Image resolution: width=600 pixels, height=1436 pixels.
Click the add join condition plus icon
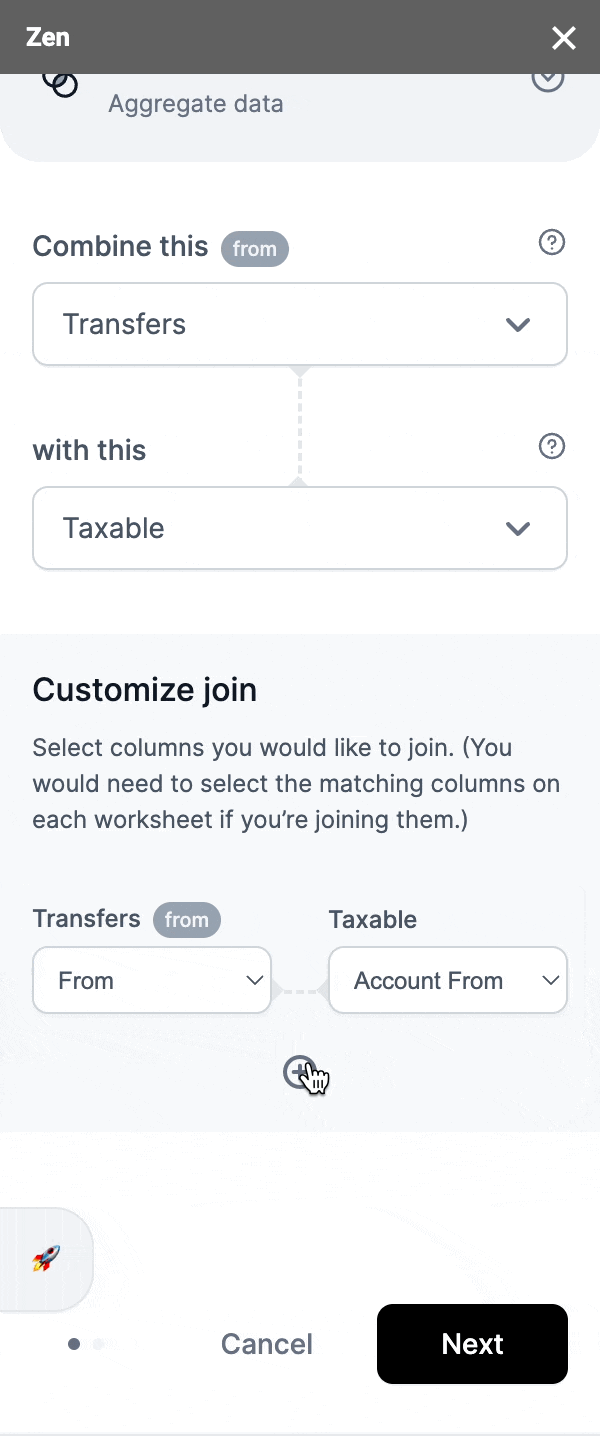click(x=298, y=1073)
